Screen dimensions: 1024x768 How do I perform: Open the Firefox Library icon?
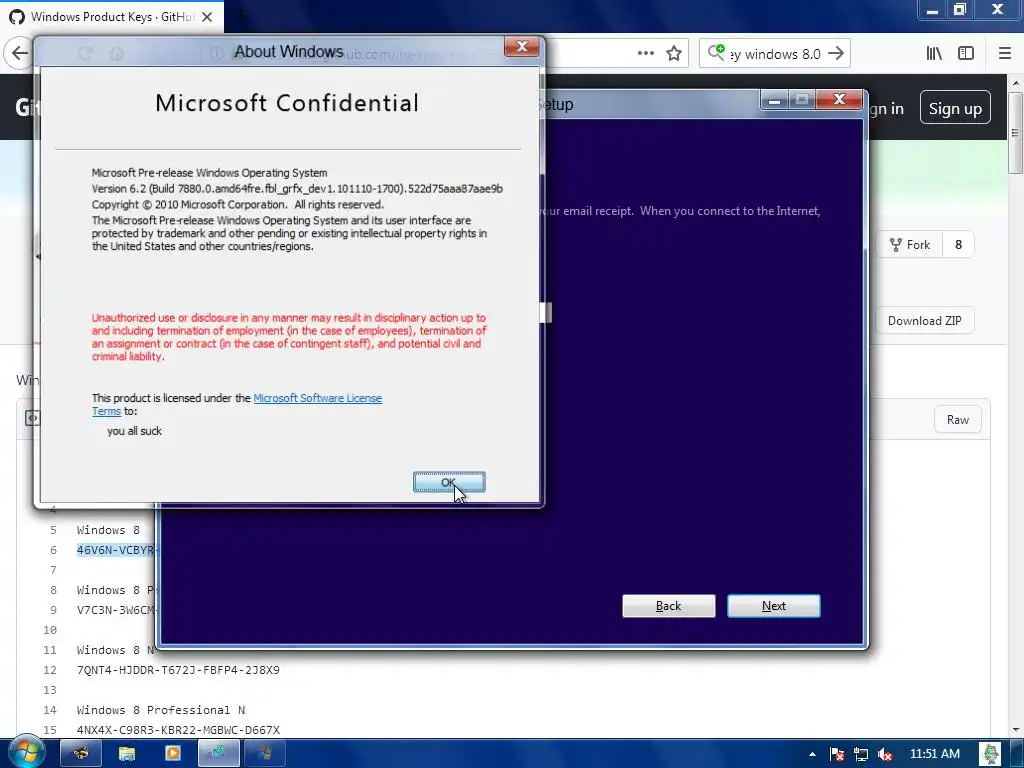tap(934, 54)
